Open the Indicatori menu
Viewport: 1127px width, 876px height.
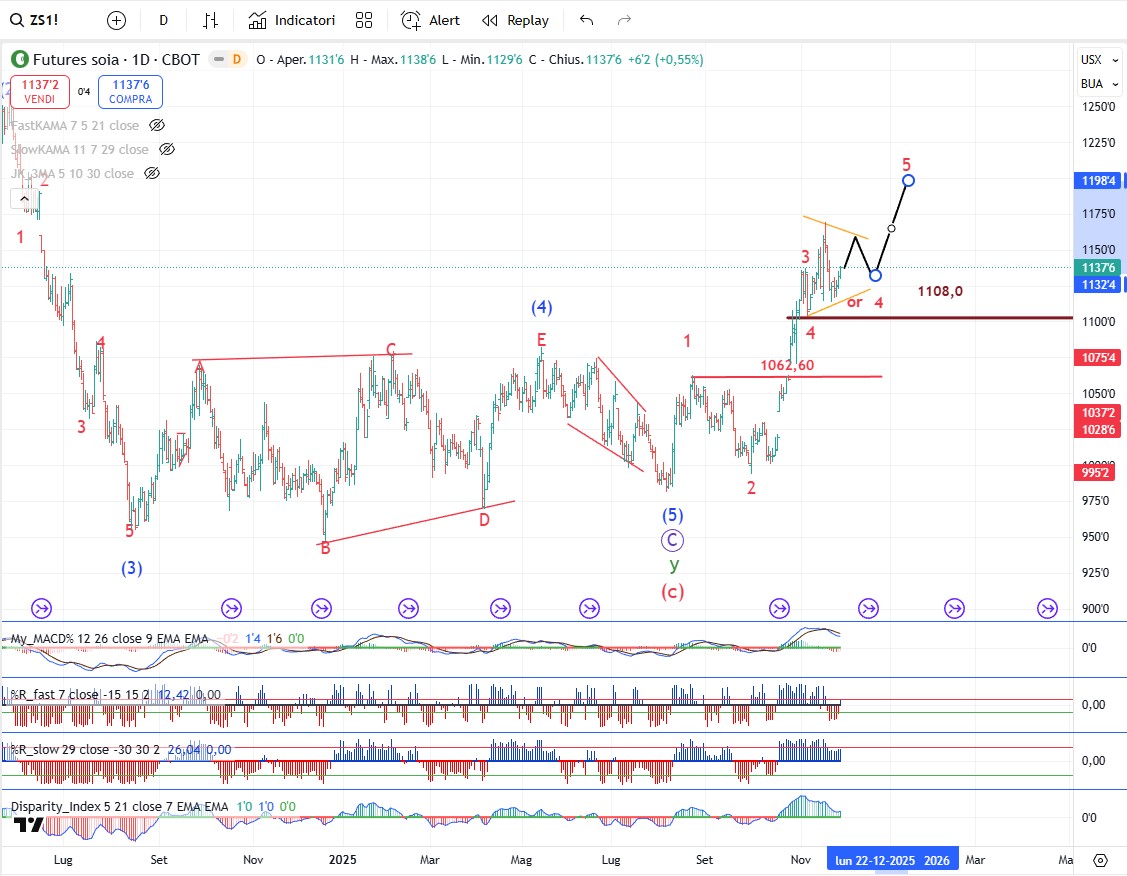[292, 20]
